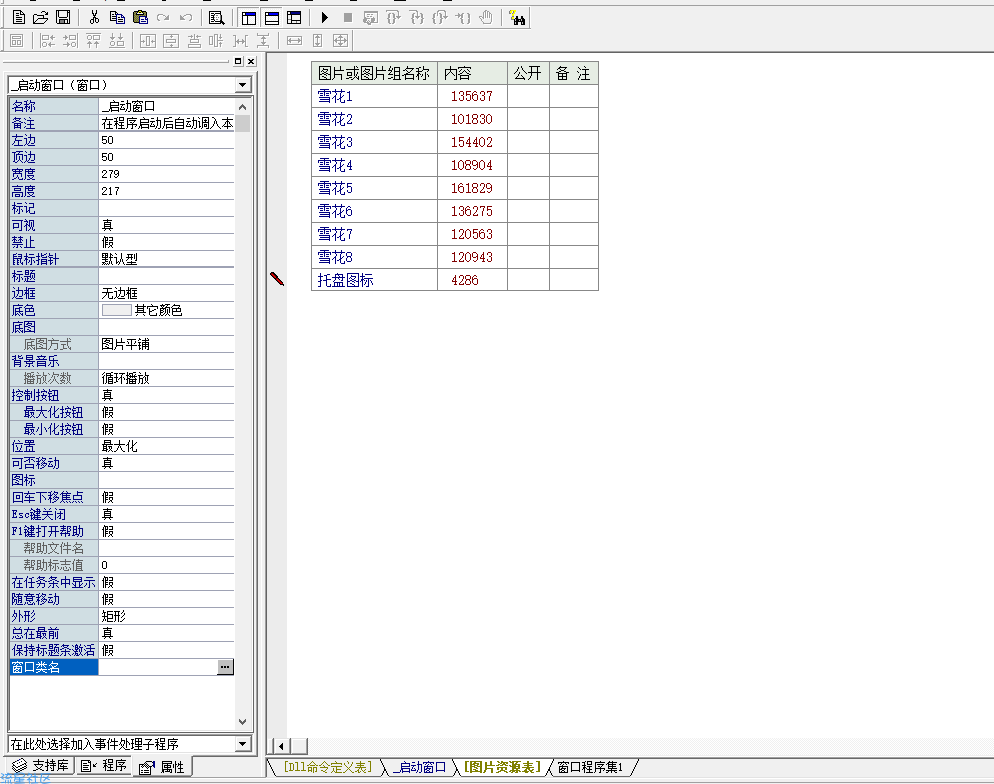Click the Find binoculars help icon
994x784 pixels.
tap(516, 17)
